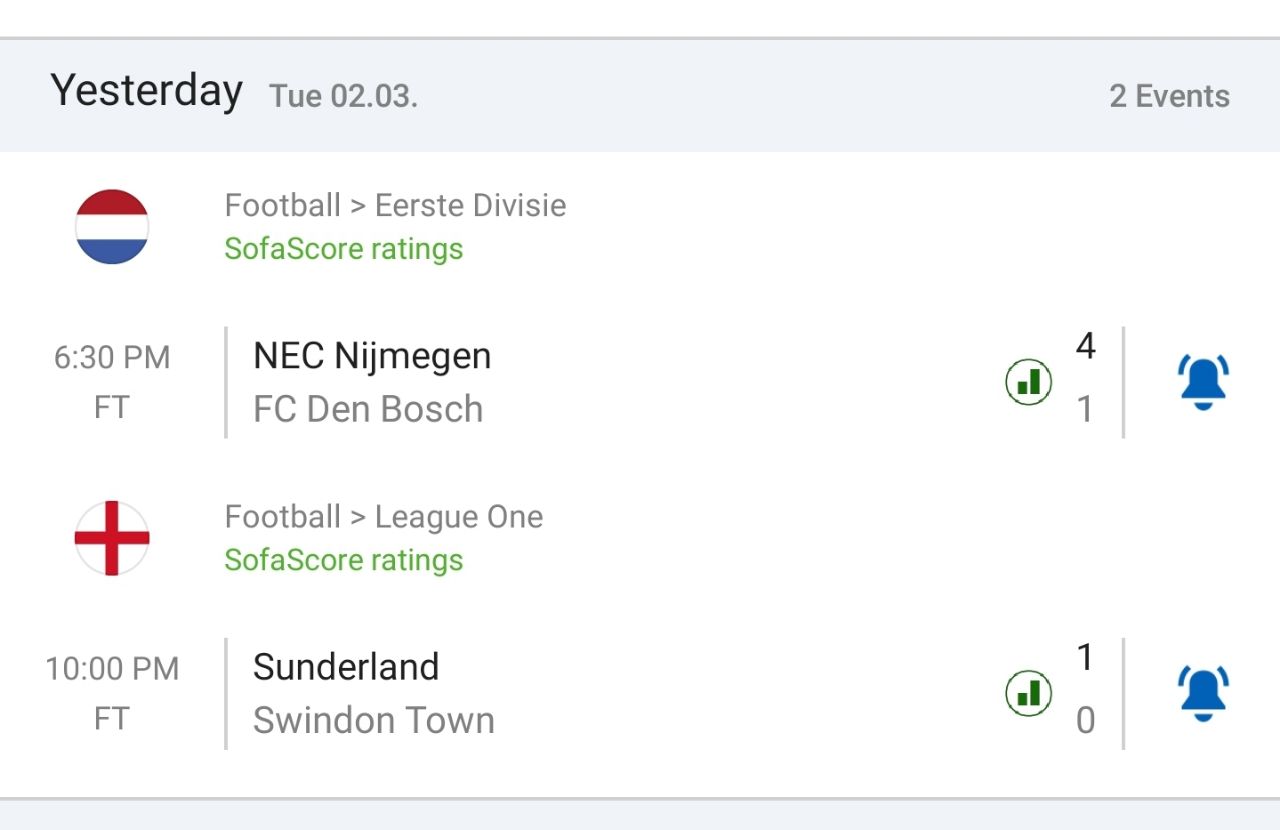1280x830 pixels.
Task: Open the Football > League One link
Action: coord(384,516)
